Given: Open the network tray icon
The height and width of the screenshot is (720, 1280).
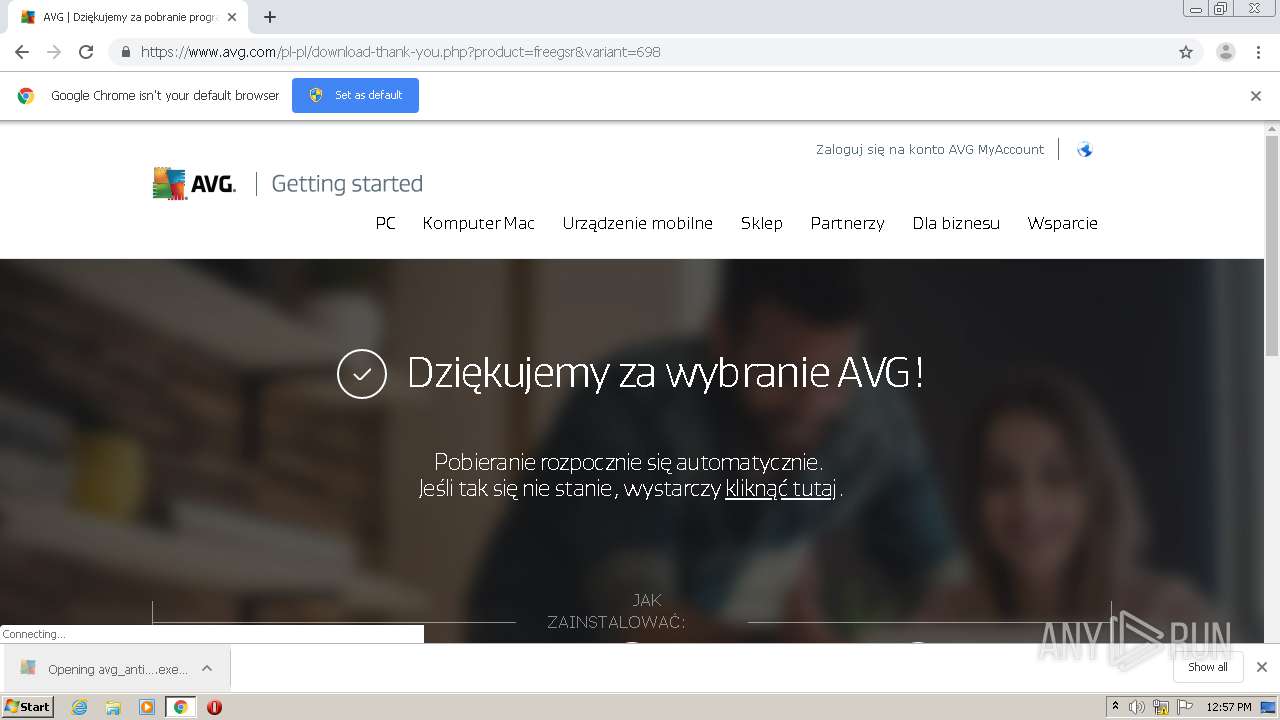Looking at the screenshot, I should 1161,707.
